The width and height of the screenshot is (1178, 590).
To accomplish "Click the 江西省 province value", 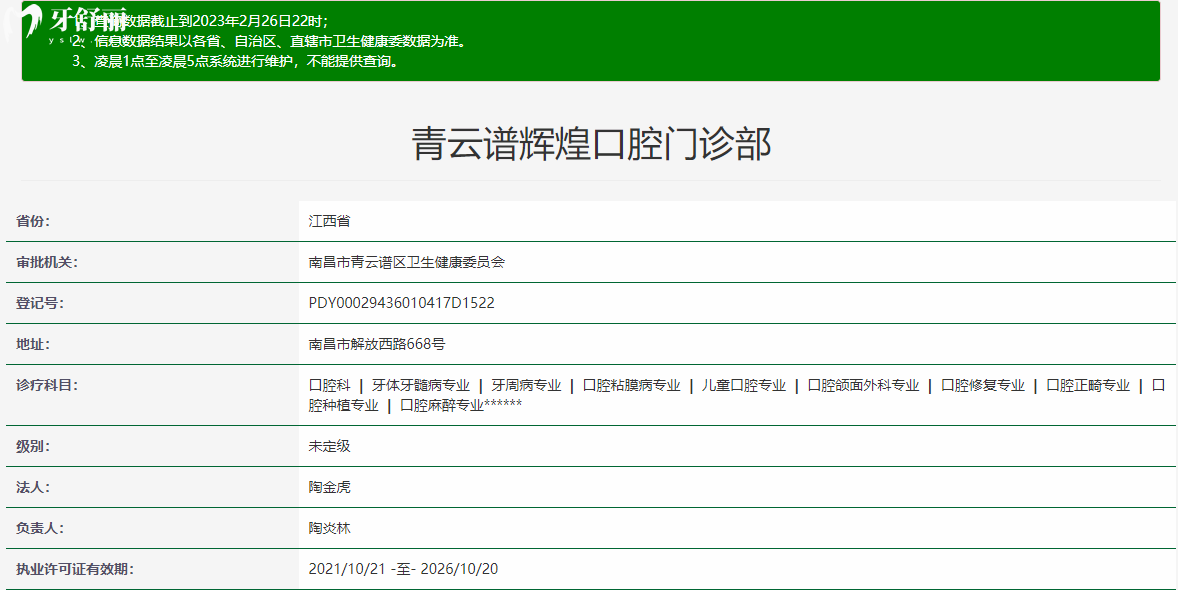I will [x=329, y=221].
